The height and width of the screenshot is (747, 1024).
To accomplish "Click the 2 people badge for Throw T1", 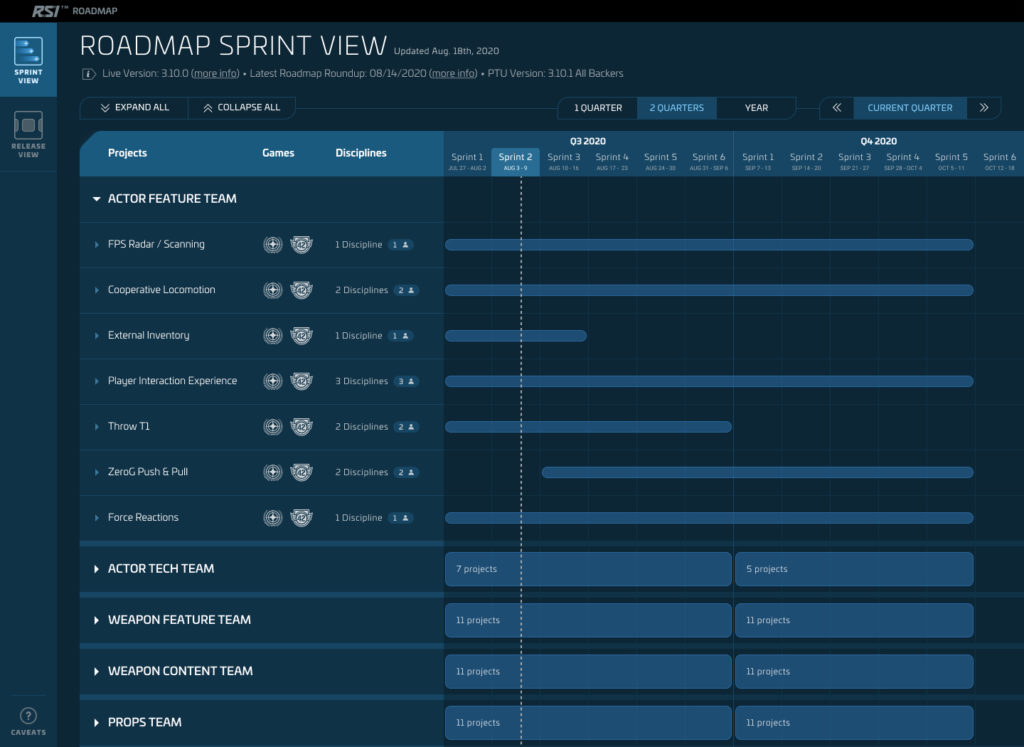I will pyautogui.click(x=406, y=427).
